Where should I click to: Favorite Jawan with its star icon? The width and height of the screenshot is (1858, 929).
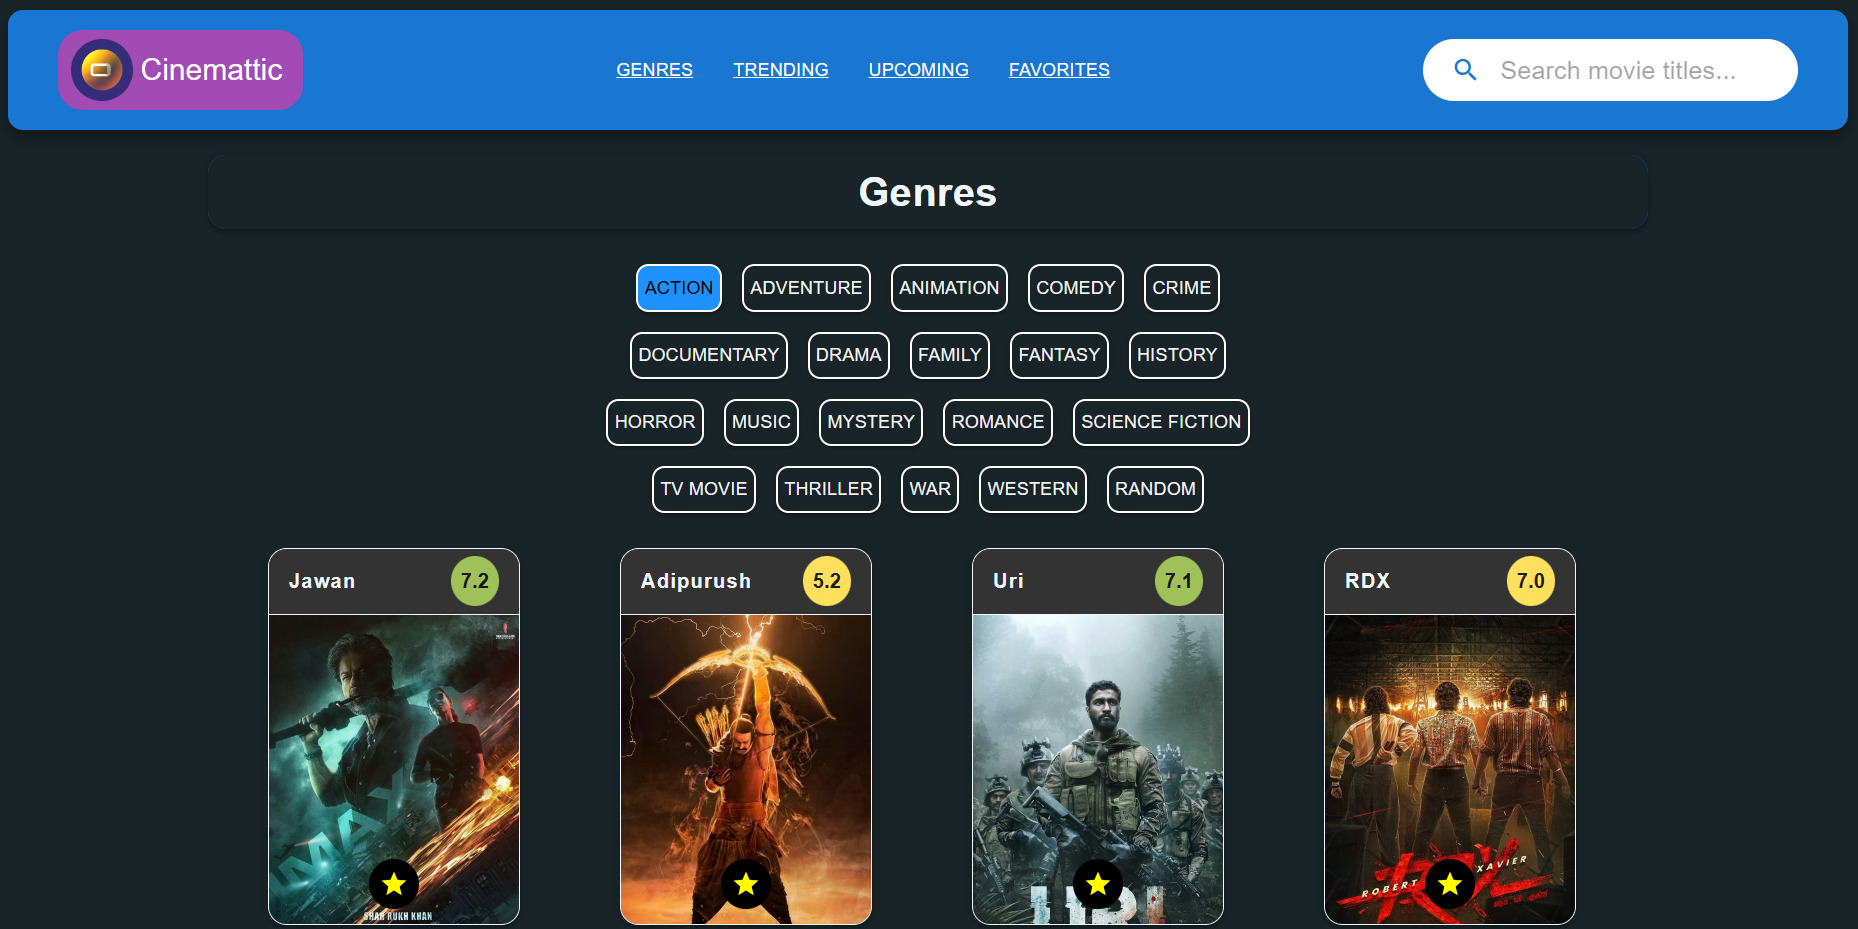394,884
